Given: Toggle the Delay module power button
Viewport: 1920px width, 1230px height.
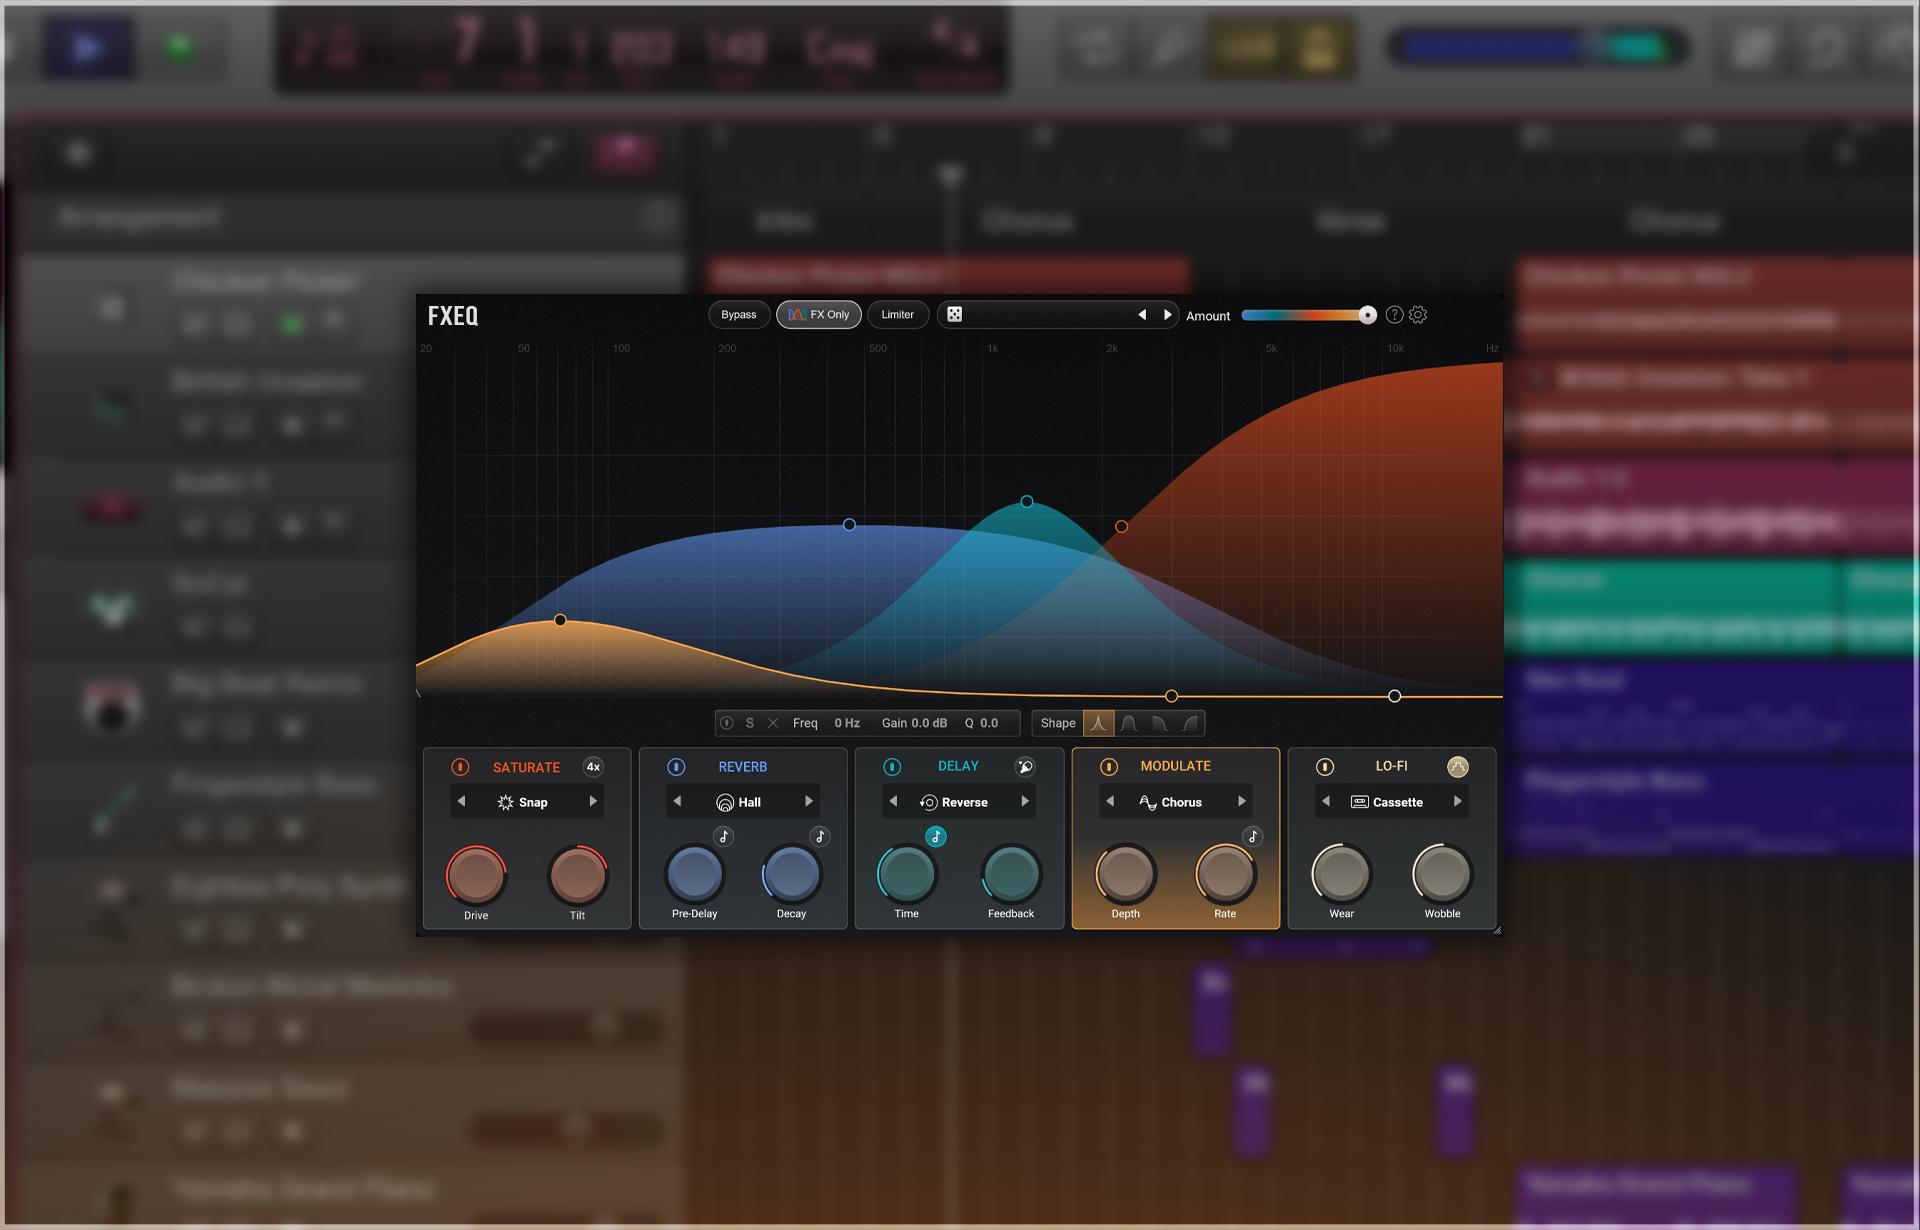Looking at the screenshot, I should [892, 767].
